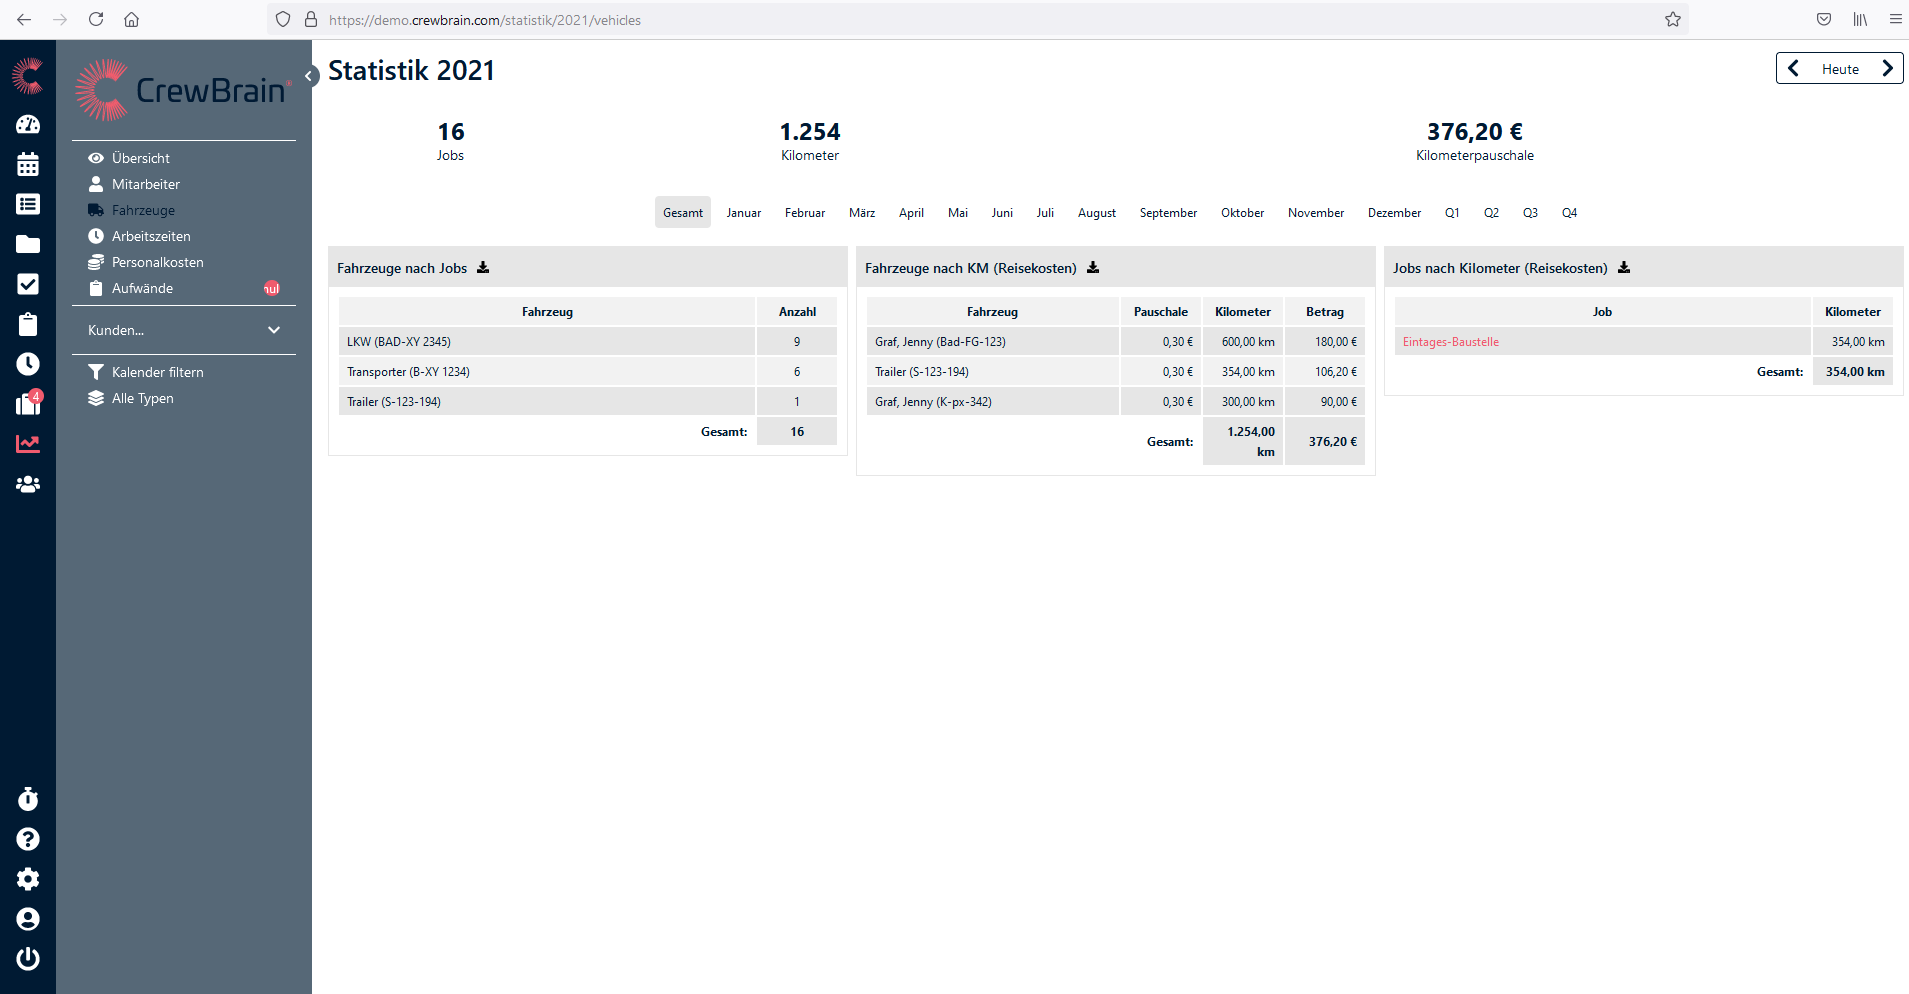Open the calendar icon in left rail
Screen dimensions: 1909x994
coord(28,164)
